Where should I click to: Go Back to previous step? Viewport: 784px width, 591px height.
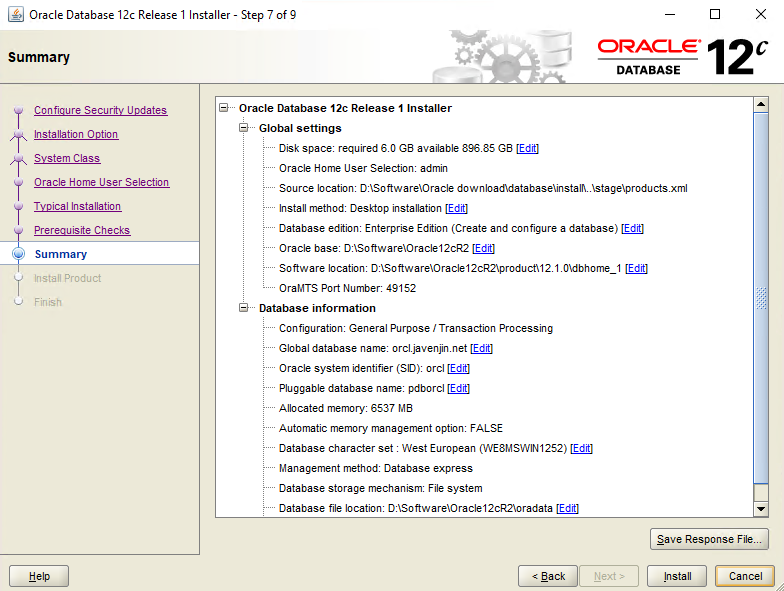click(x=548, y=576)
